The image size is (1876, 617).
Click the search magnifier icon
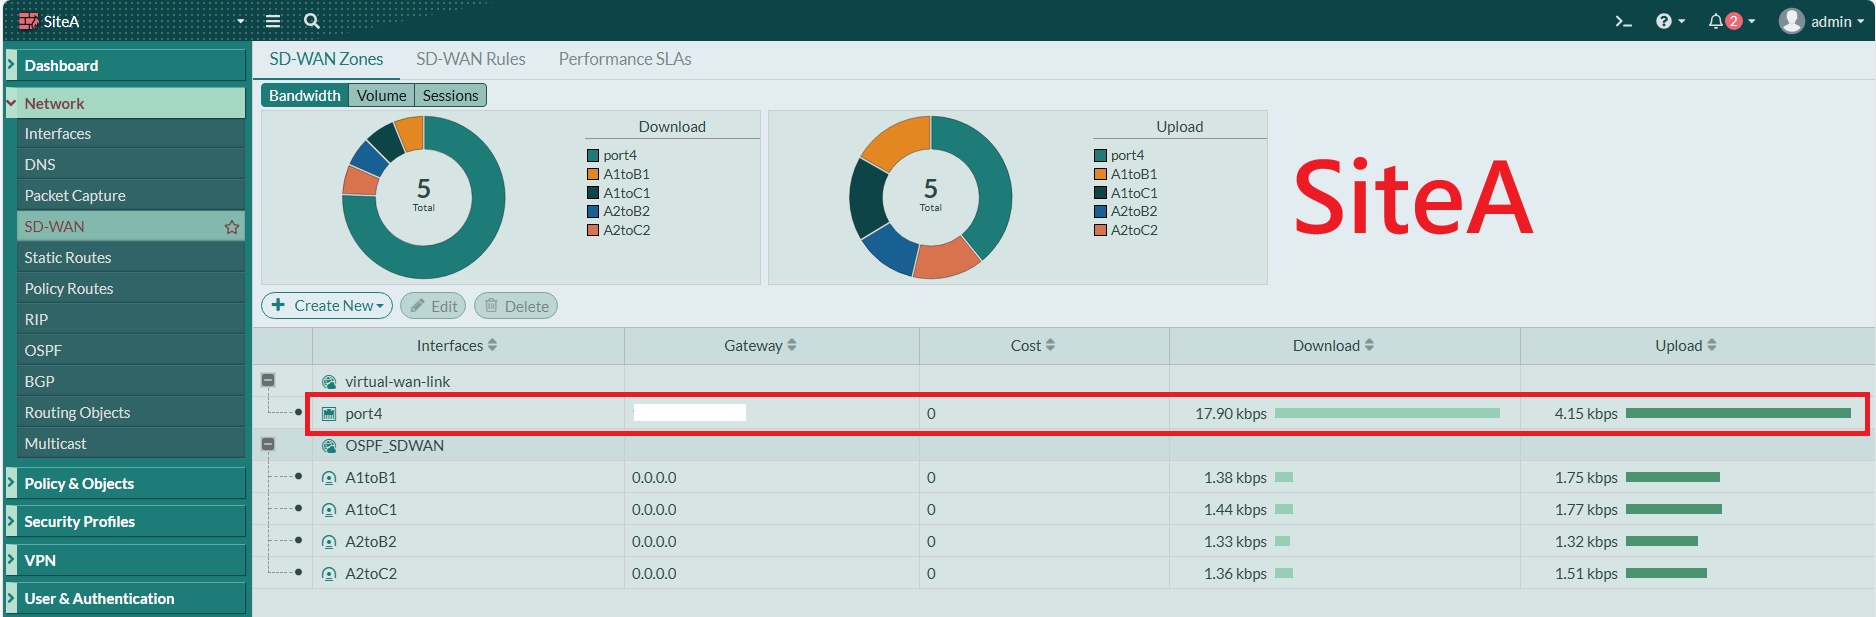(312, 21)
